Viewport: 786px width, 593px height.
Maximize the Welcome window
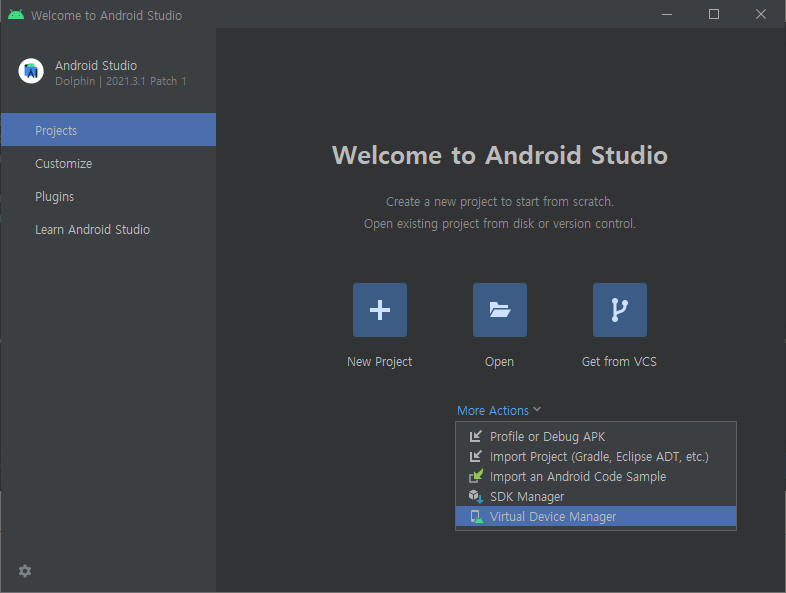(714, 14)
